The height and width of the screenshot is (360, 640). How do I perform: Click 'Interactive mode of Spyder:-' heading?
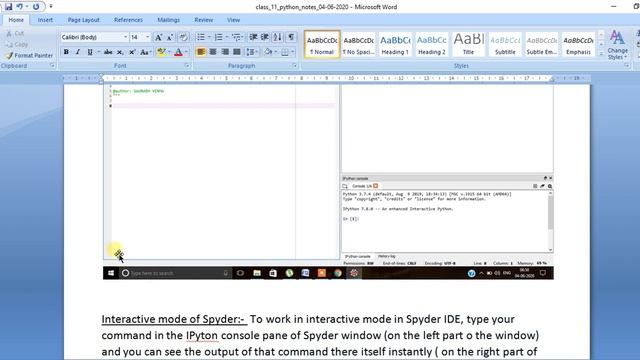[x=174, y=319]
